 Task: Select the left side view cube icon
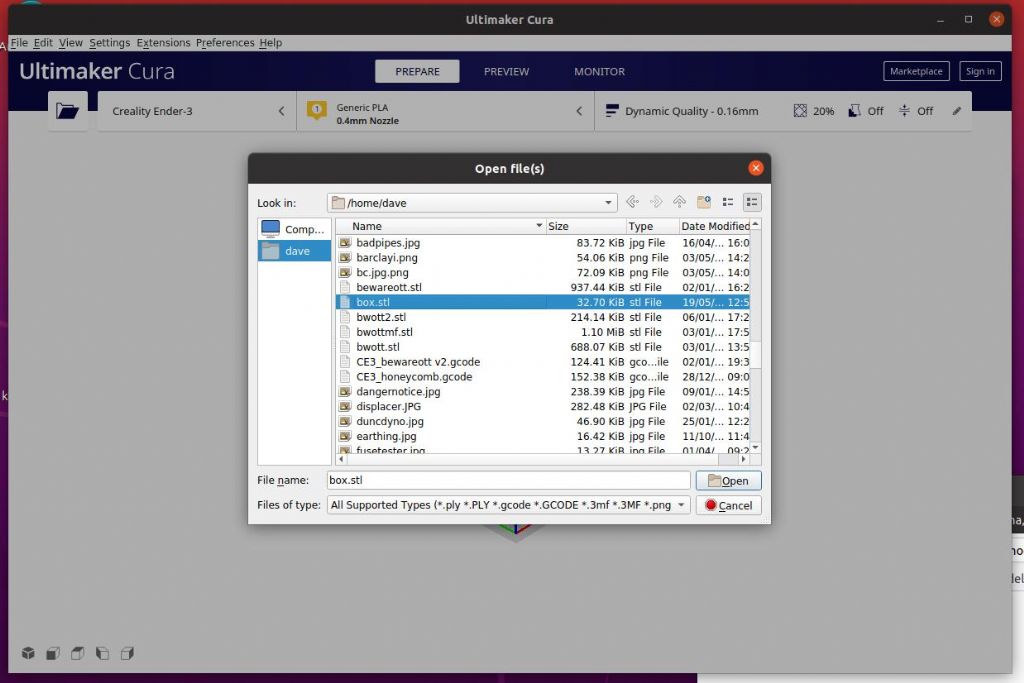(x=103, y=653)
